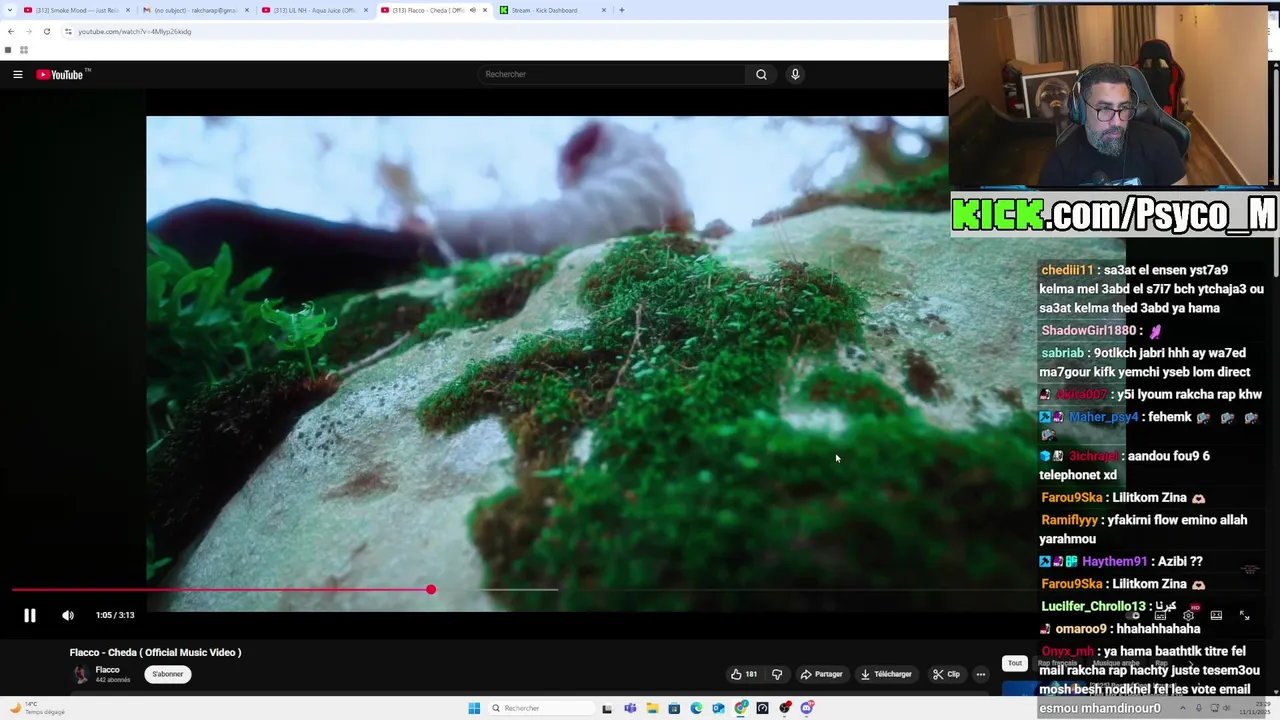
Task: Close the Kick Dashboard browser tab
Action: pyautogui.click(x=604, y=10)
